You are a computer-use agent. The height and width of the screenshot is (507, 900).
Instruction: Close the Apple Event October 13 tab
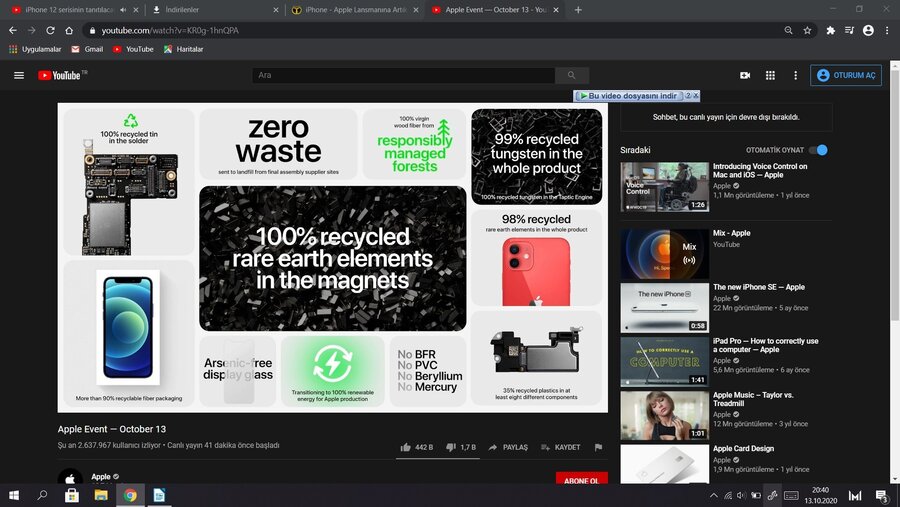tap(556, 10)
